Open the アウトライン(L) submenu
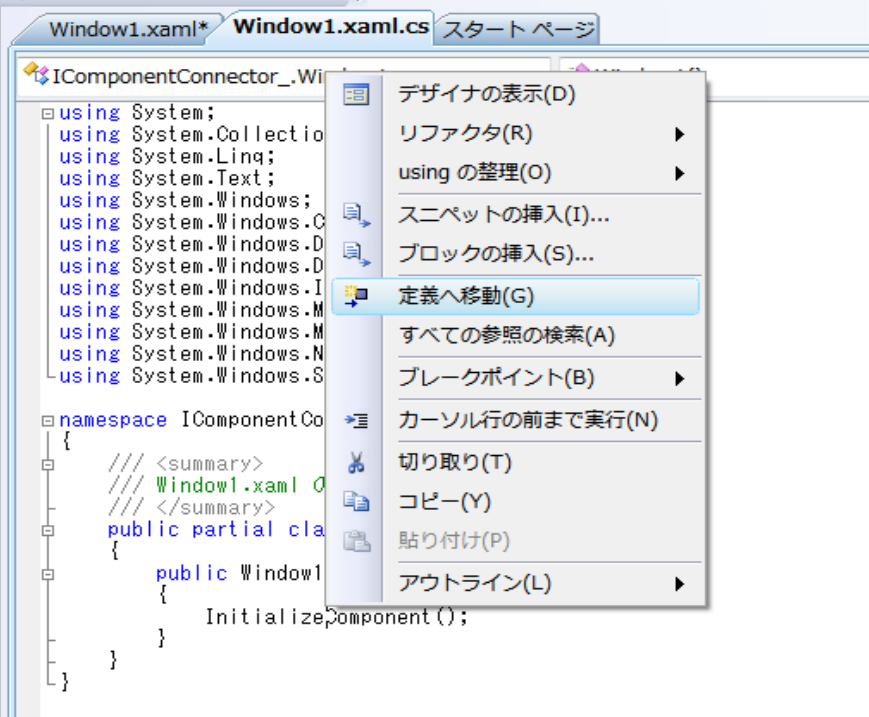The width and height of the screenshot is (869, 717). (x=515, y=583)
